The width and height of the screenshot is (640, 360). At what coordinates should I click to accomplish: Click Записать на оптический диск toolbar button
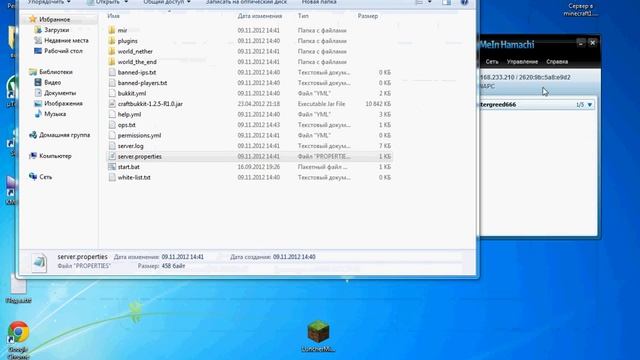[246, 2]
